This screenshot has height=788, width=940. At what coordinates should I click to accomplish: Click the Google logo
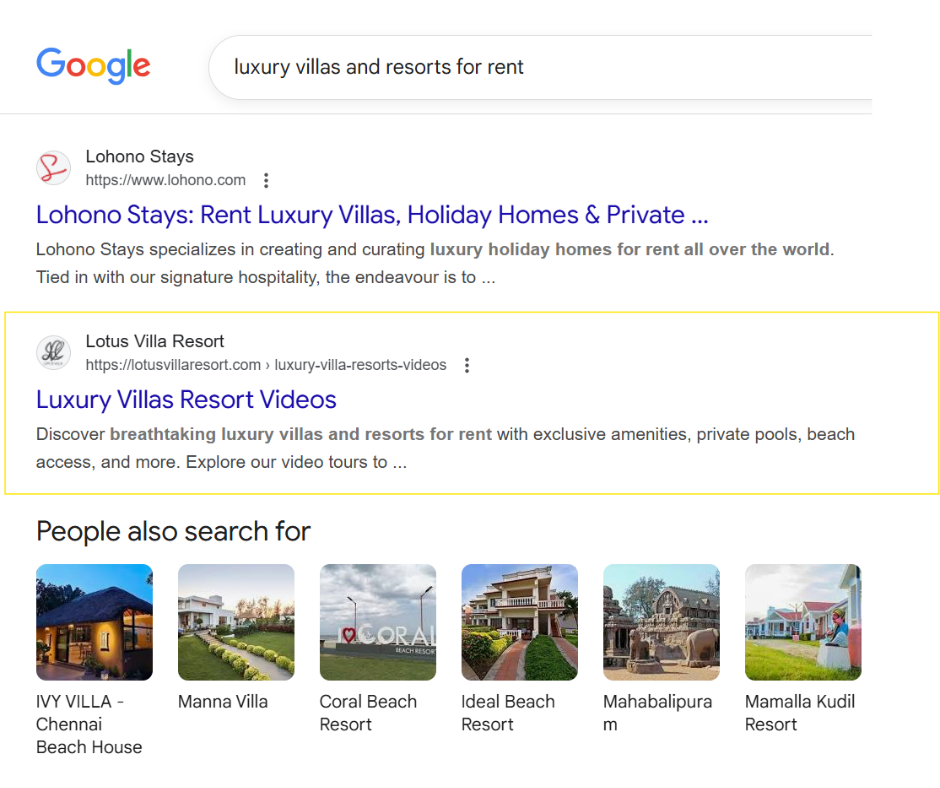[x=93, y=66]
